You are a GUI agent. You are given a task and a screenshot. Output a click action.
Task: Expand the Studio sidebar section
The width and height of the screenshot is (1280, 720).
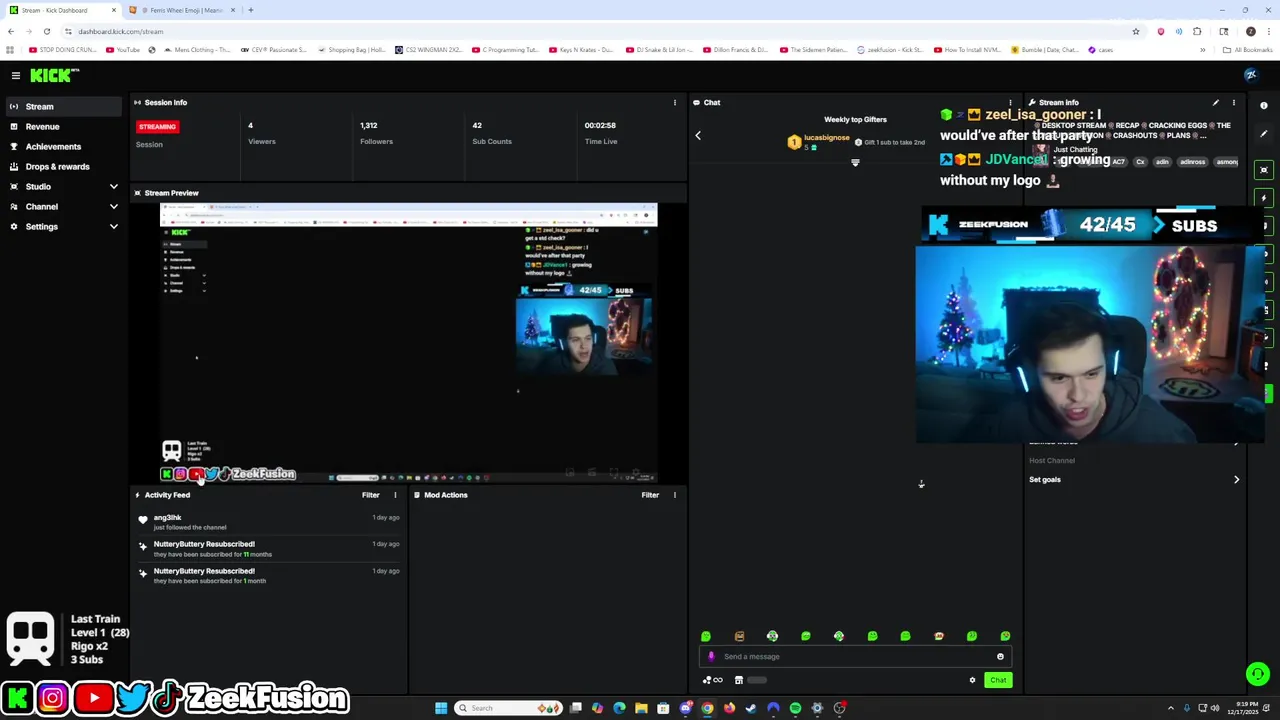pos(64,186)
